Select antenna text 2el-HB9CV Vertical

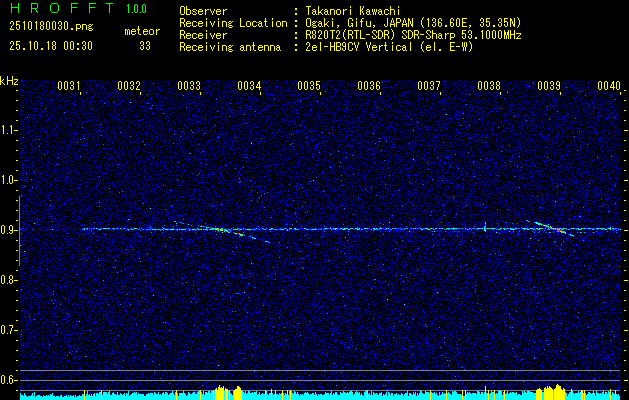pyautogui.click(x=359, y=47)
